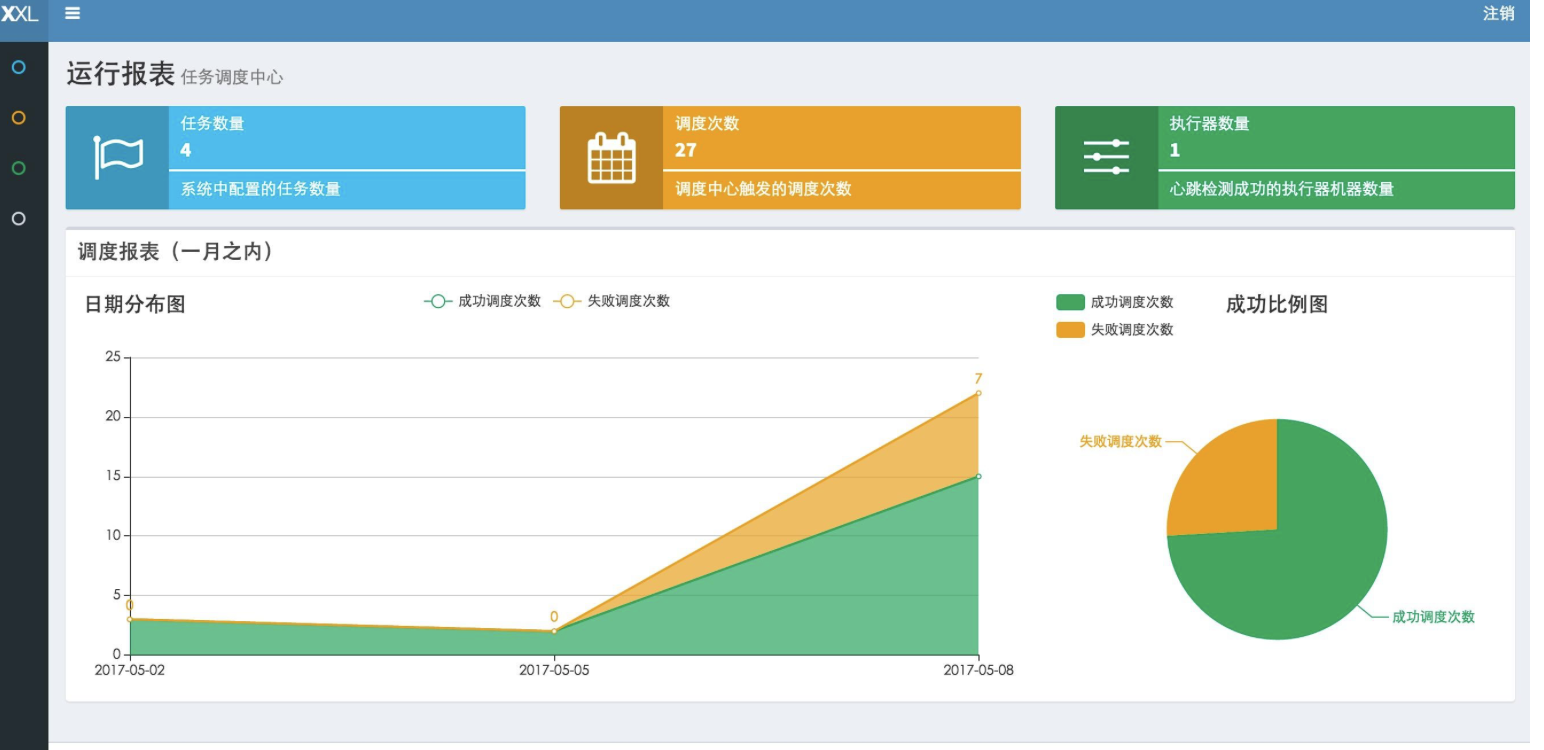Viewport: 1544px width, 750px height.
Task: Click the 执行器数量 value 1
Action: [1175, 151]
